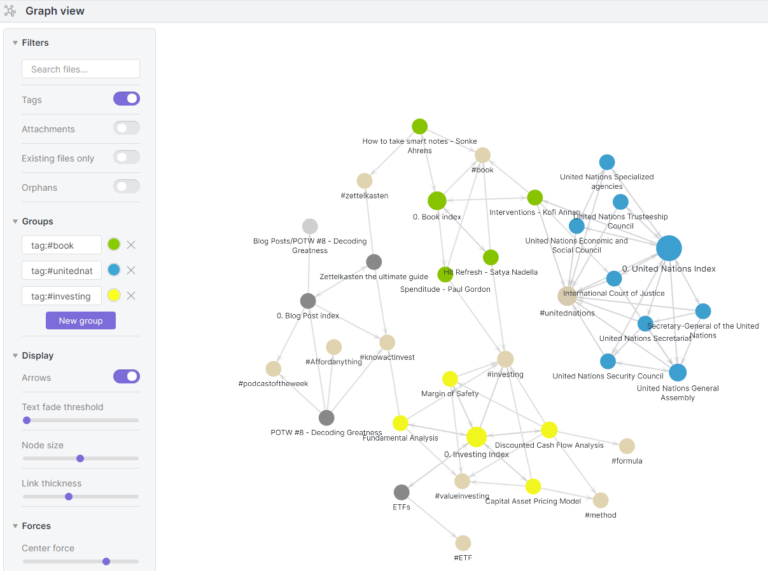Click the 0. Book Index node
This screenshot has width=768, height=571.
point(437,200)
